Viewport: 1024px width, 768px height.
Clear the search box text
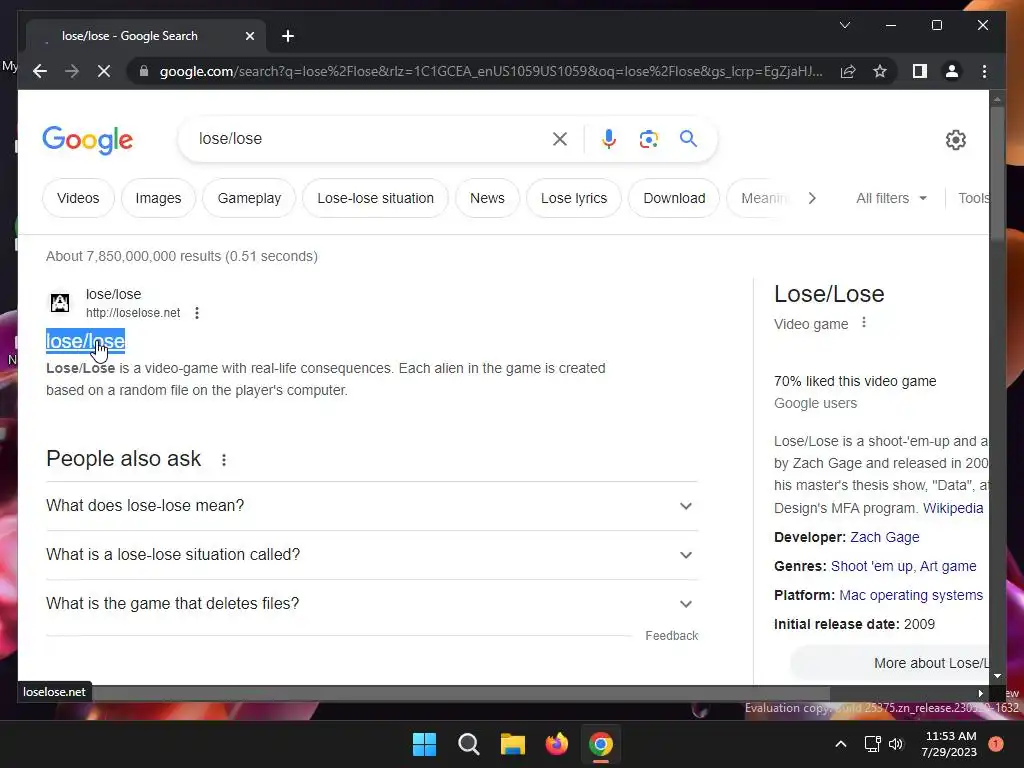coord(560,139)
